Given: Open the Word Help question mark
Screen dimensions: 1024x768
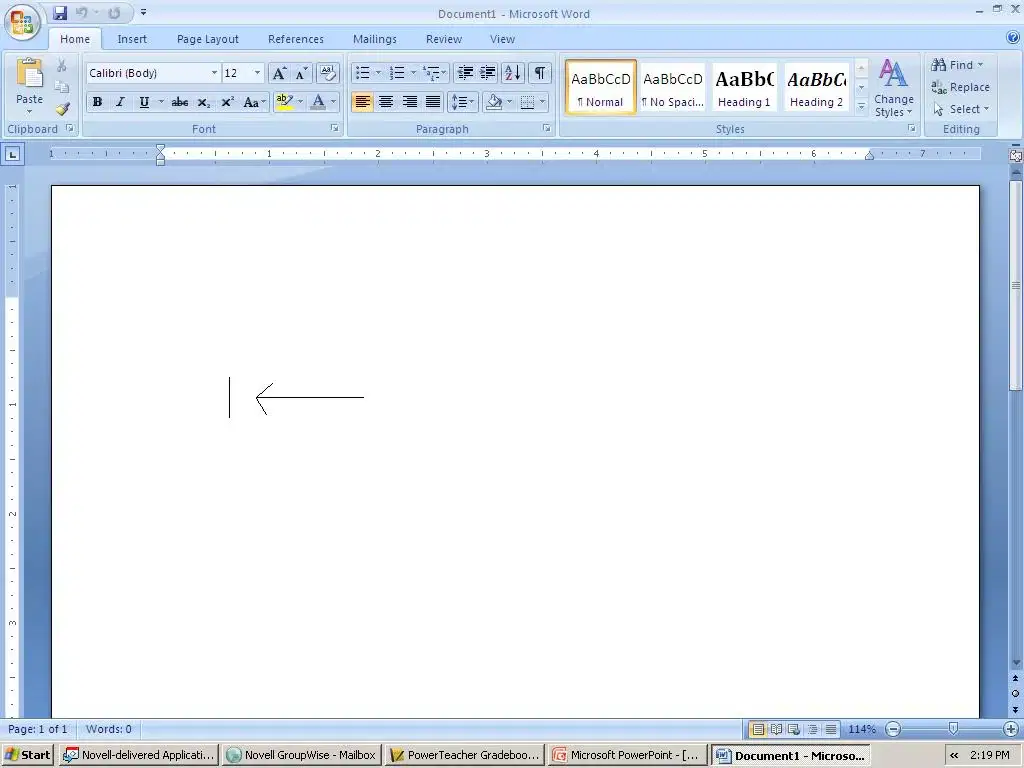Looking at the screenshot, I should coord(1013,38).
